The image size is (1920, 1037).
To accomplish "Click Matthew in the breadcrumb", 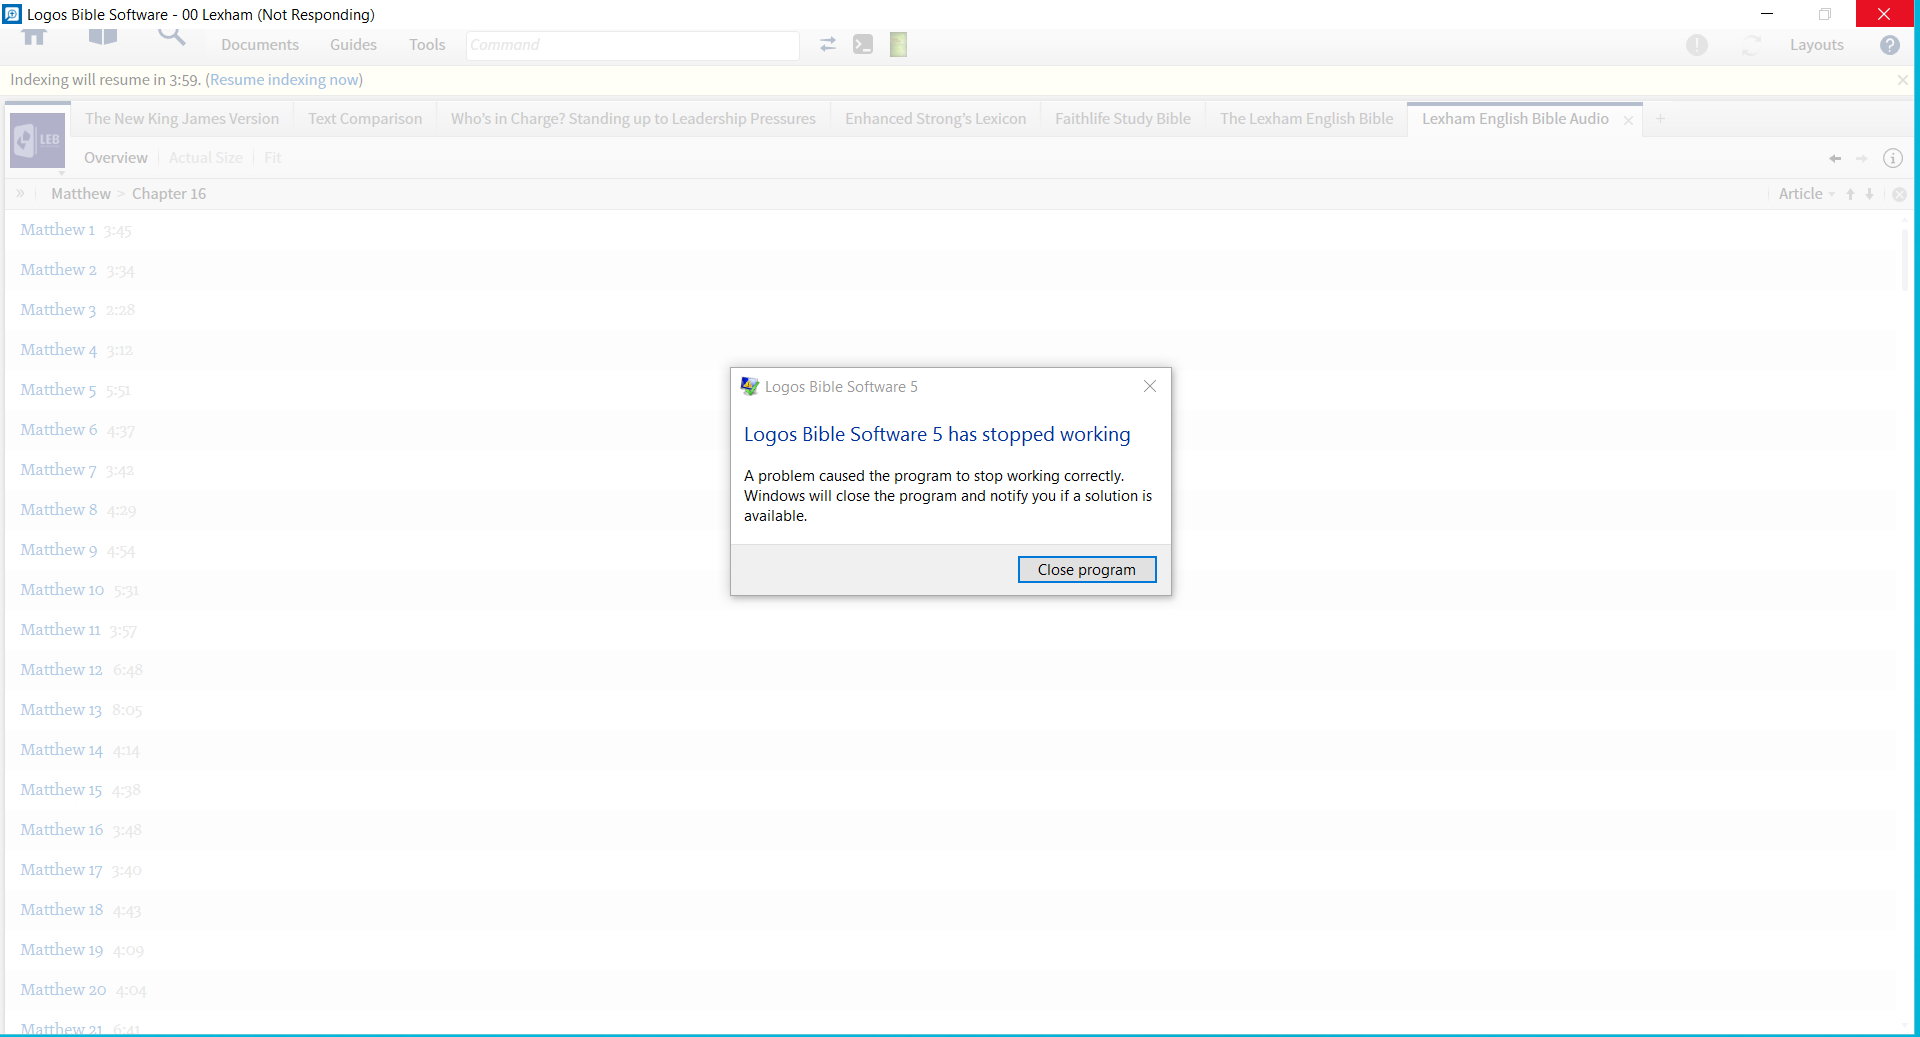I will click(81, 194).
